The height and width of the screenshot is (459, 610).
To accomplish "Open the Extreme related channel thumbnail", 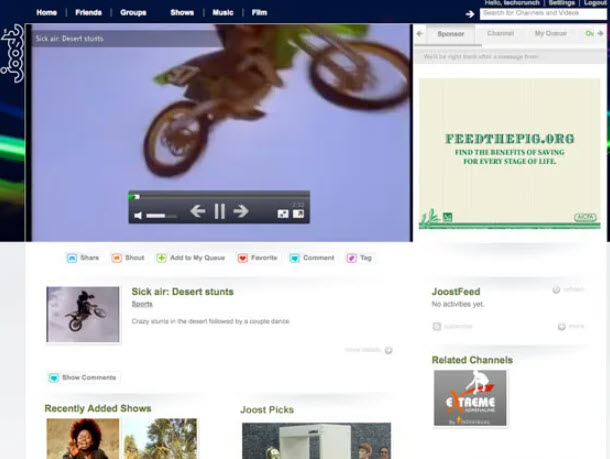I will tap(470, 398).
